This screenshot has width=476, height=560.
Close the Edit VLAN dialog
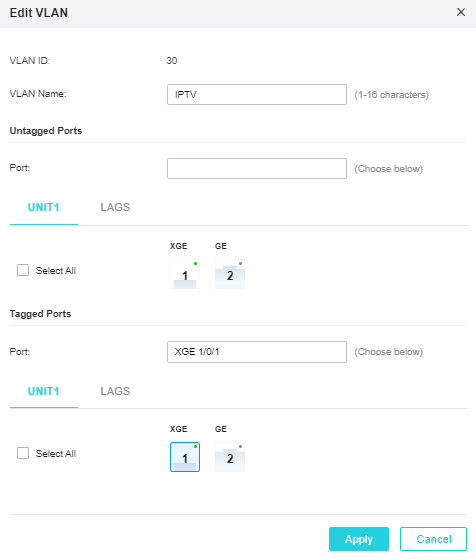(x=461, y=12)
